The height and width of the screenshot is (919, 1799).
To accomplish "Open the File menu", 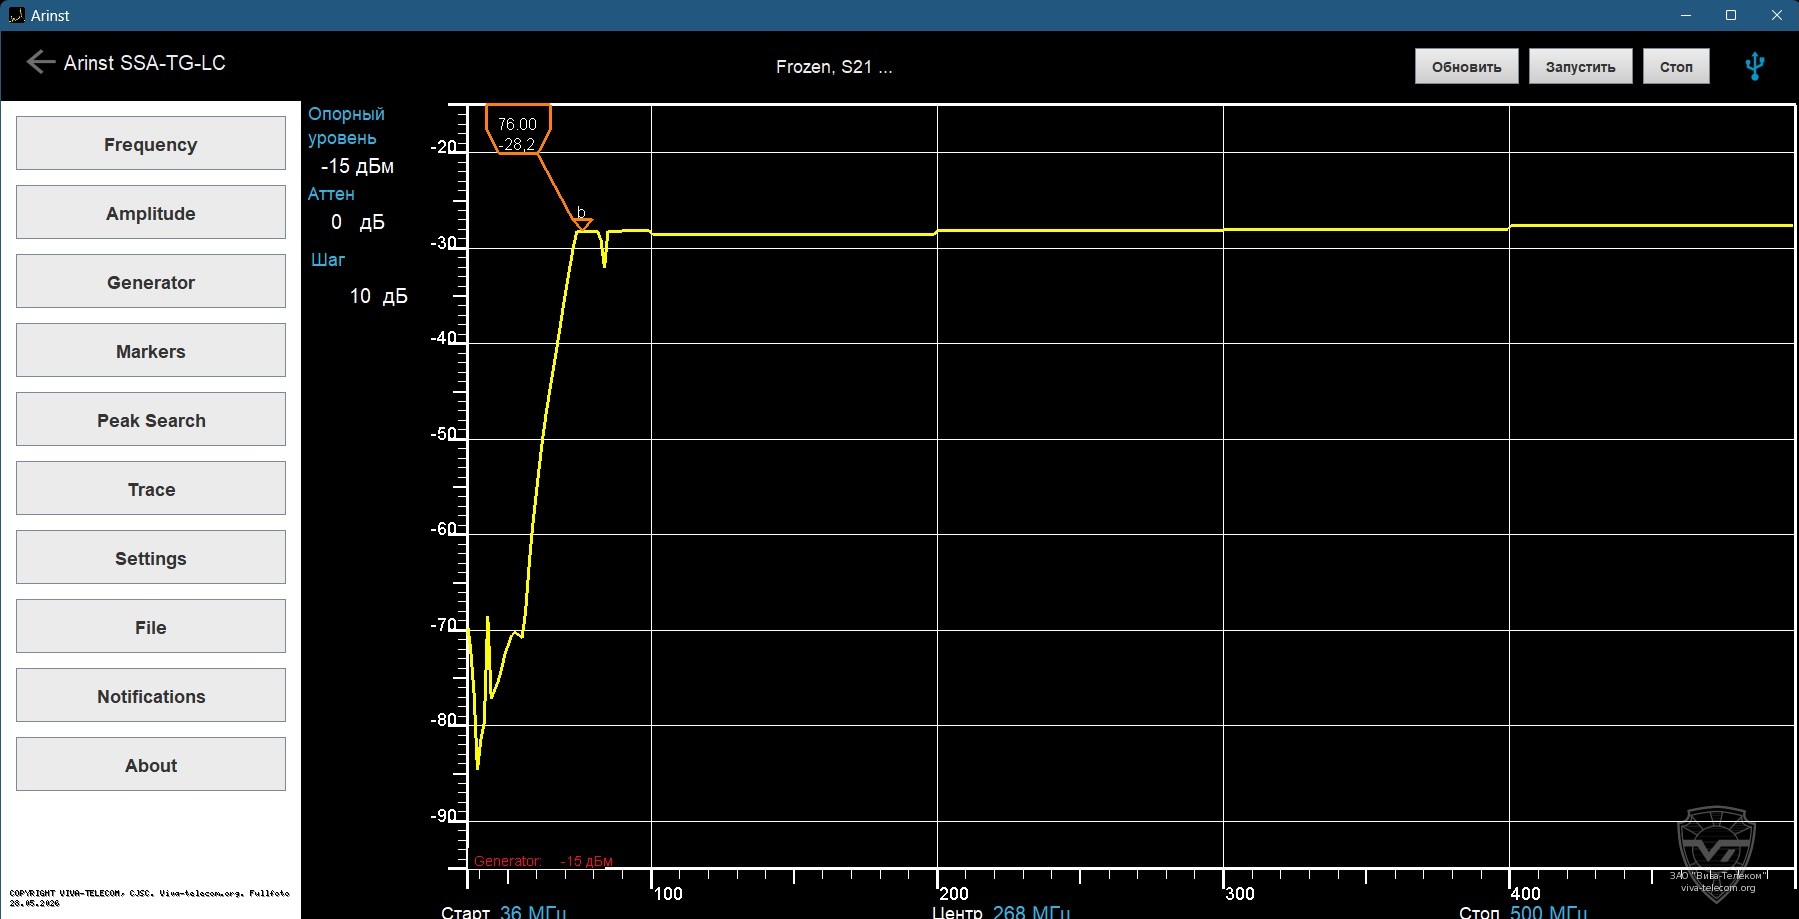I will [151, 626].
